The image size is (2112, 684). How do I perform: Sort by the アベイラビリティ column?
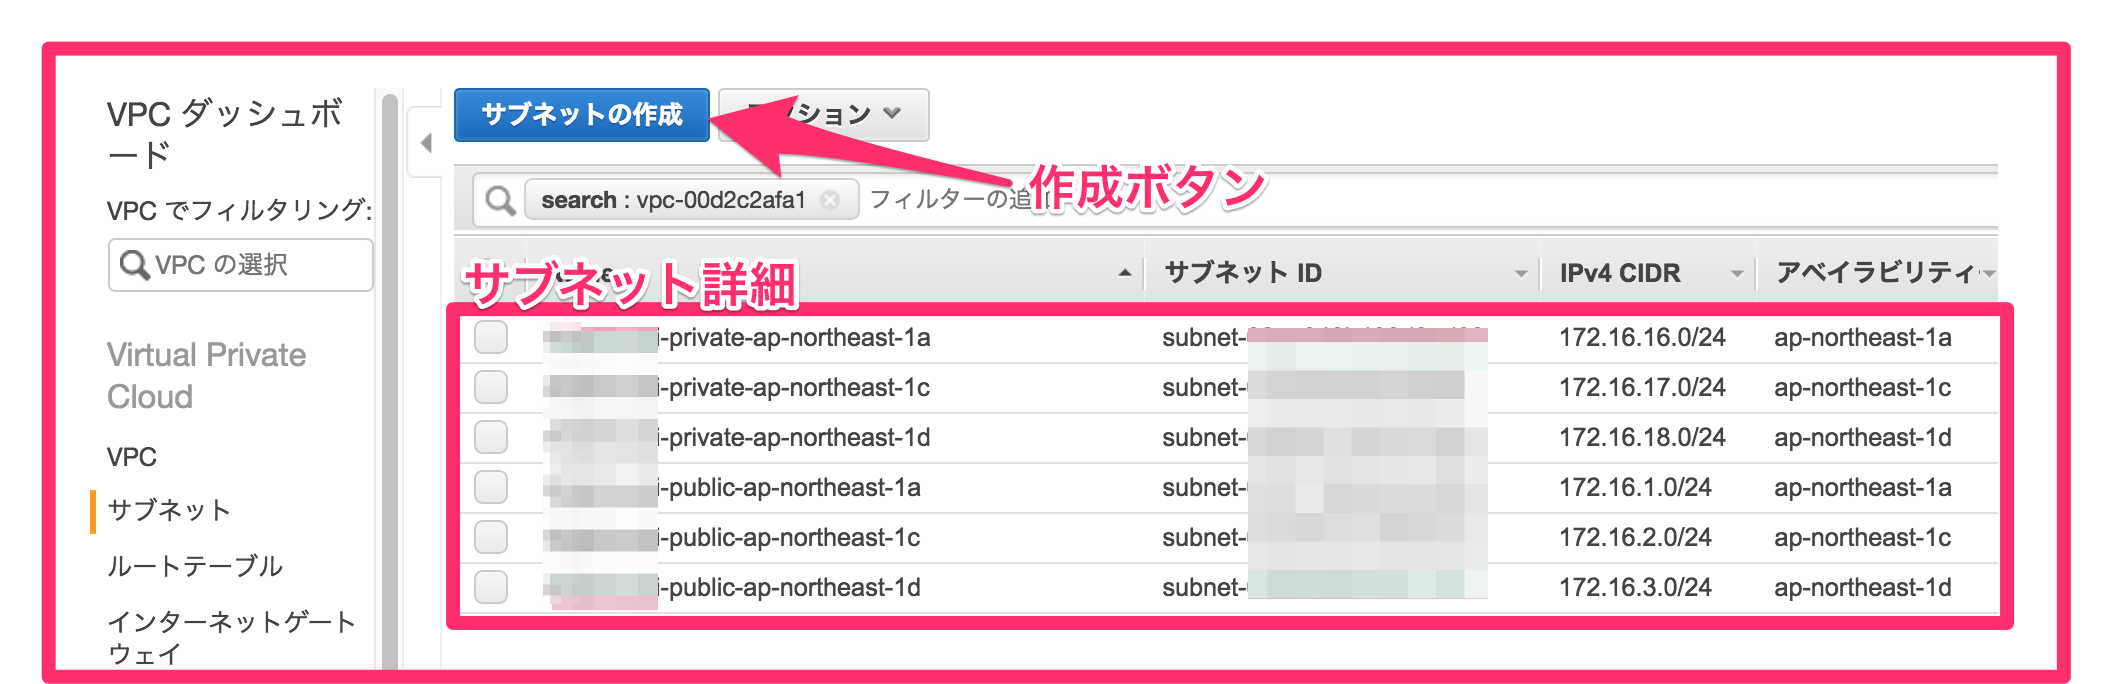pos(1878,273)
